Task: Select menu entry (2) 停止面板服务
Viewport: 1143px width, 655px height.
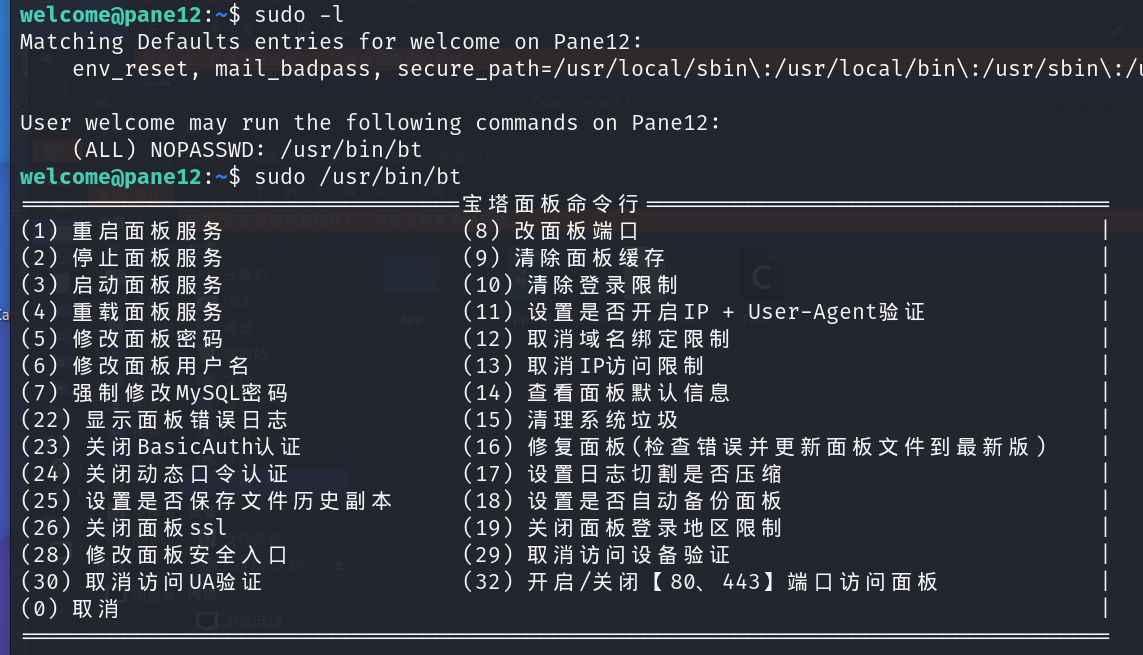Action: point(121,258)
